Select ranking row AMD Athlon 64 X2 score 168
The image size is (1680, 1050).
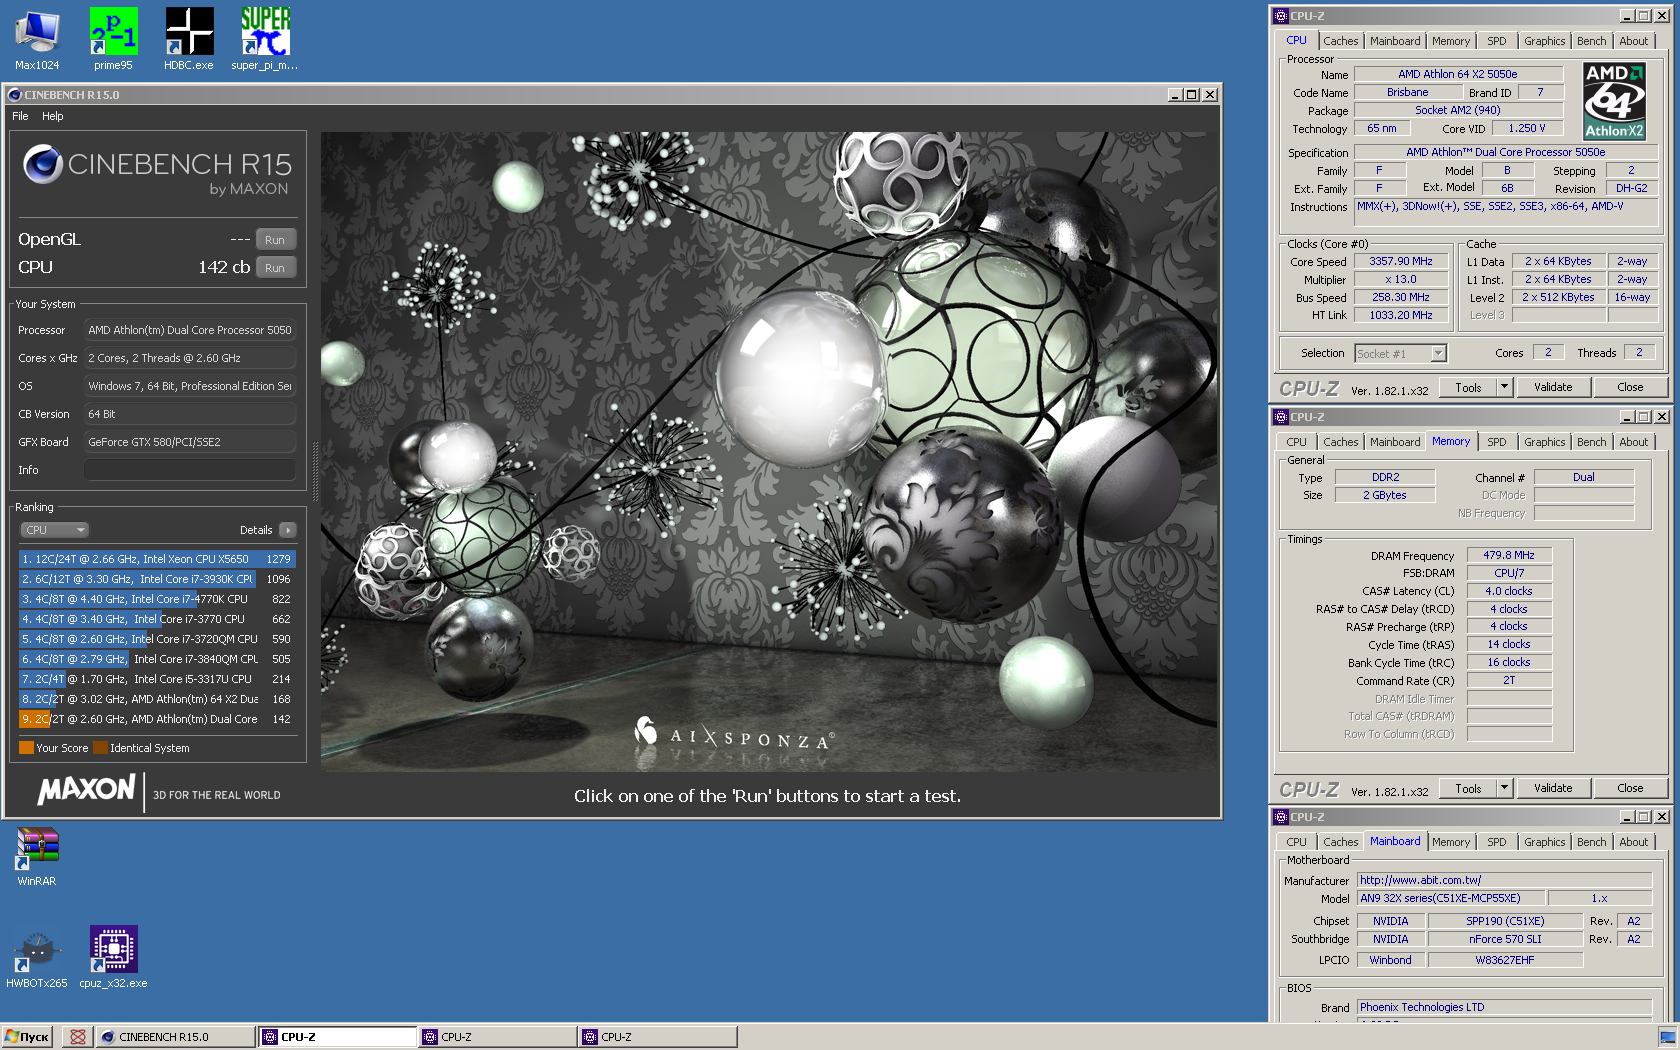[157, 699]
